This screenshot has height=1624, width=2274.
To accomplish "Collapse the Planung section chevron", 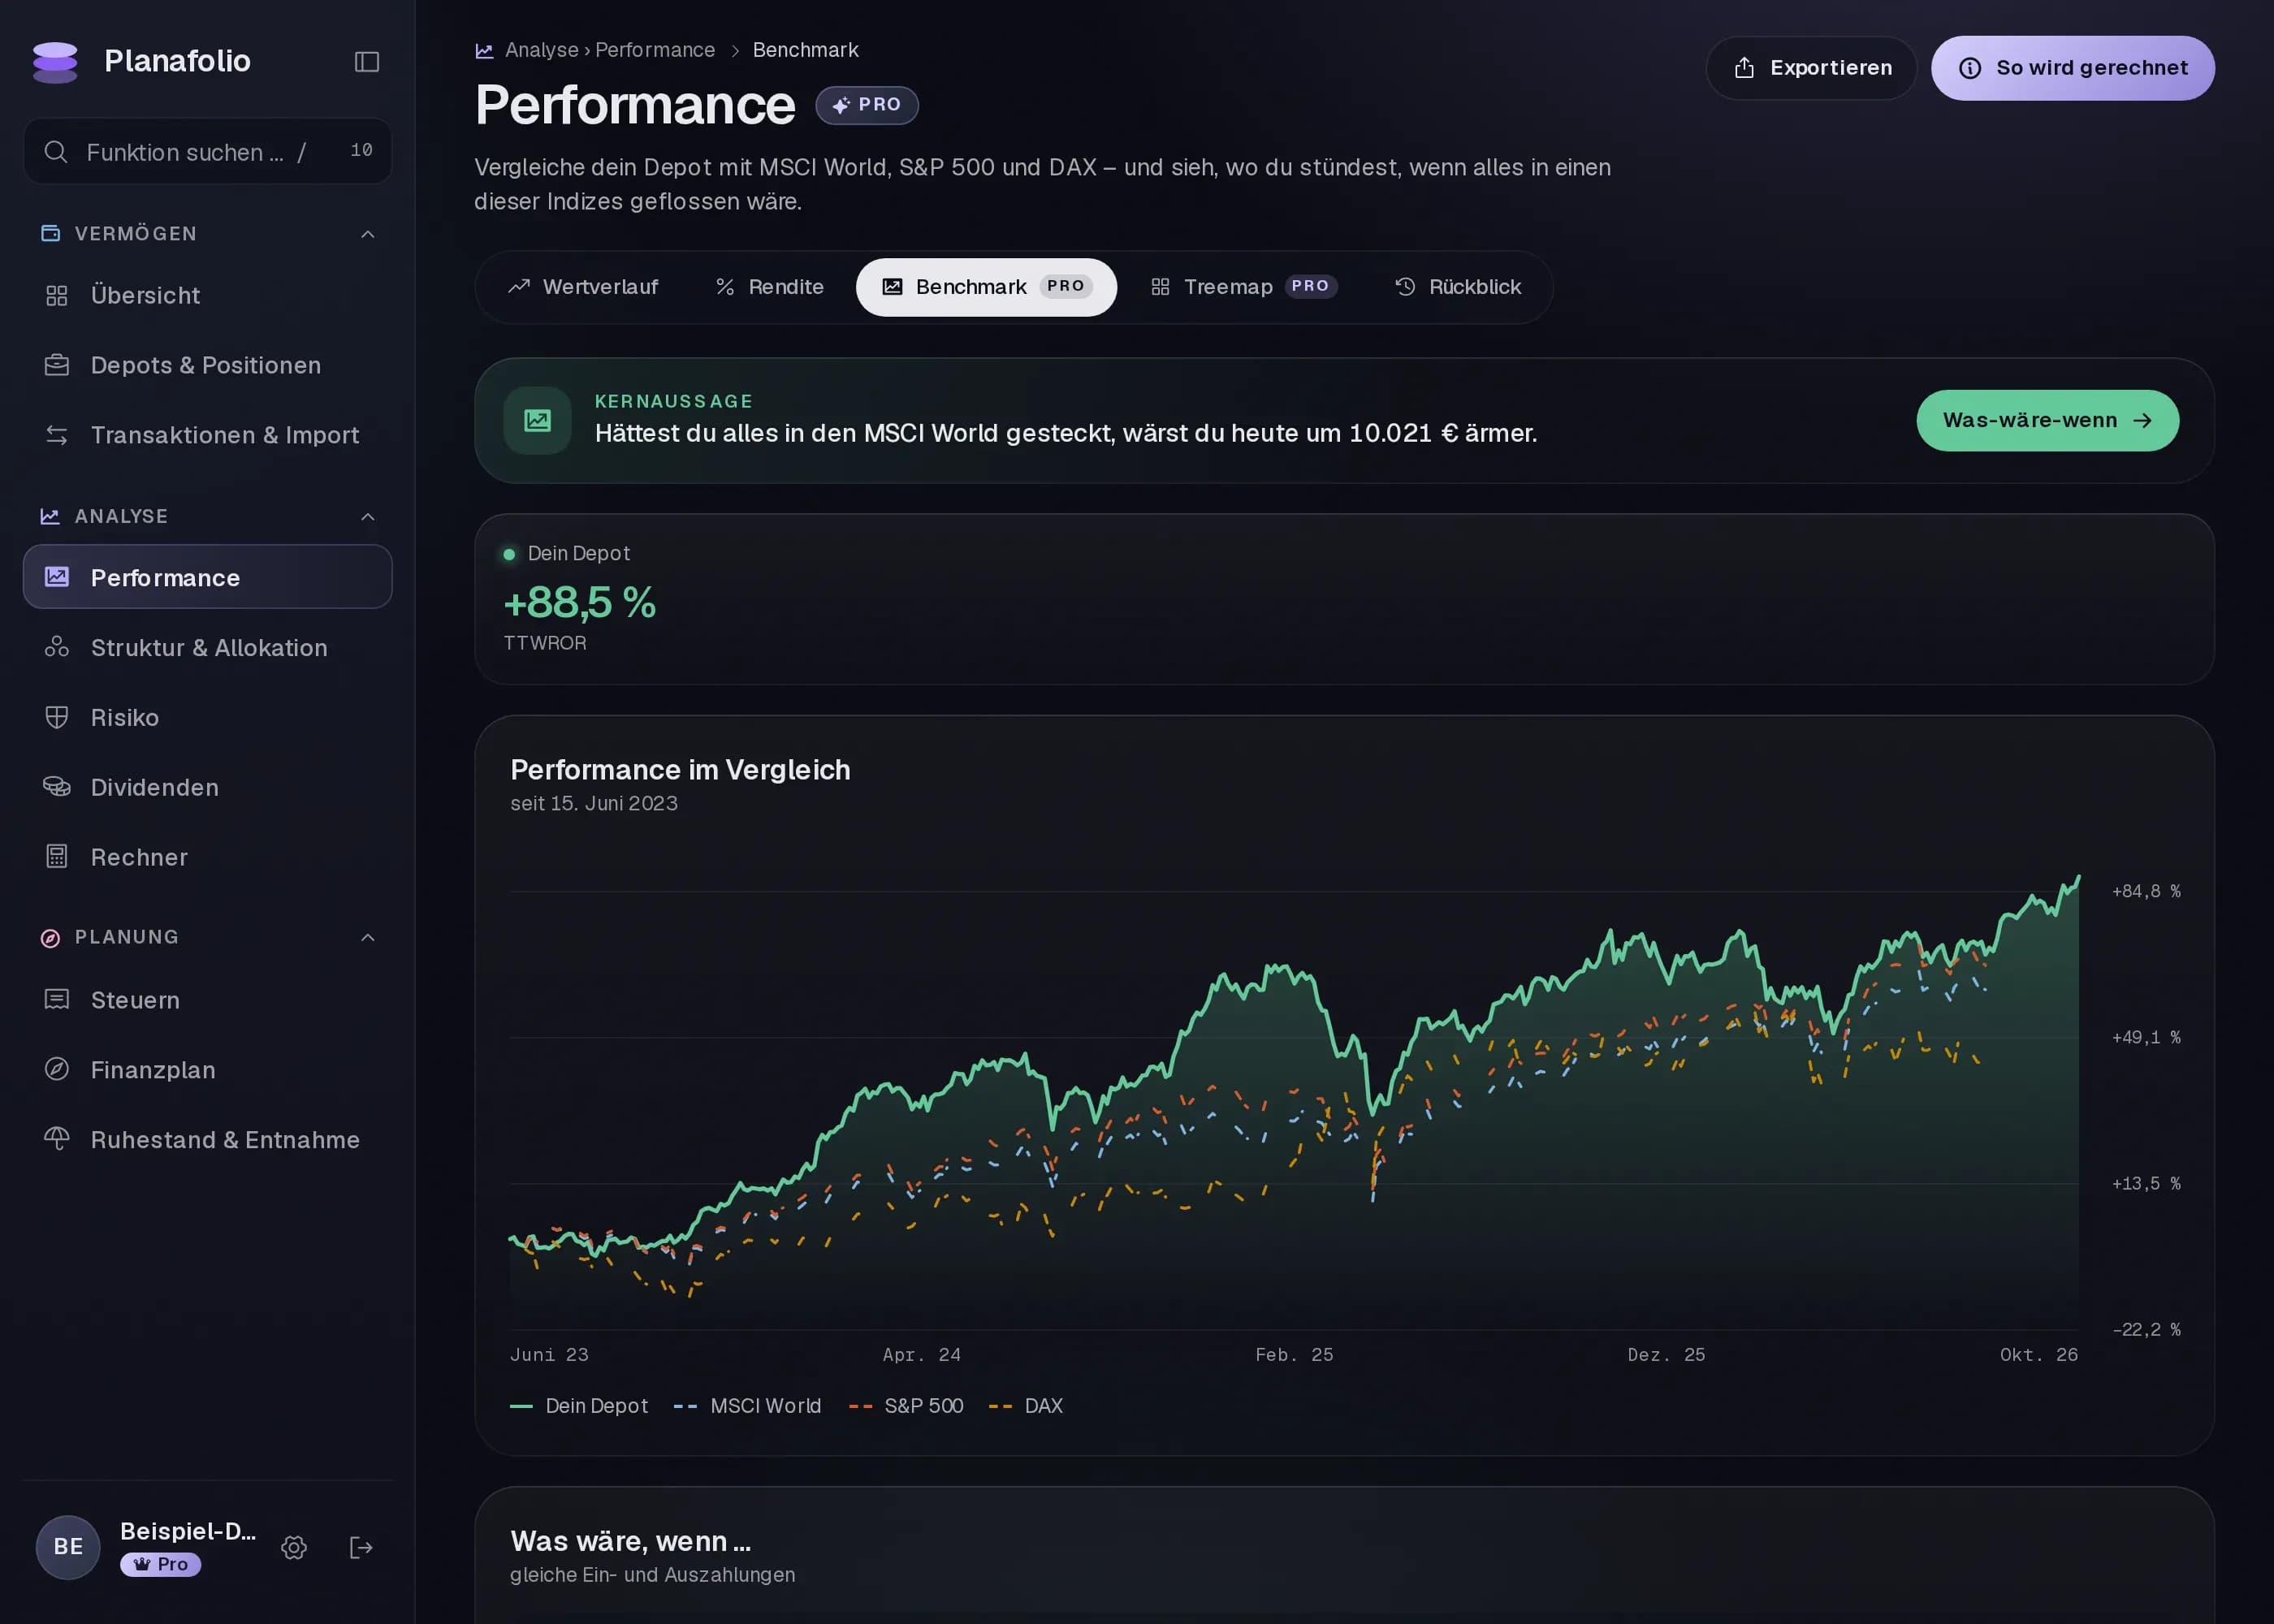I will [x=368, y=938].
